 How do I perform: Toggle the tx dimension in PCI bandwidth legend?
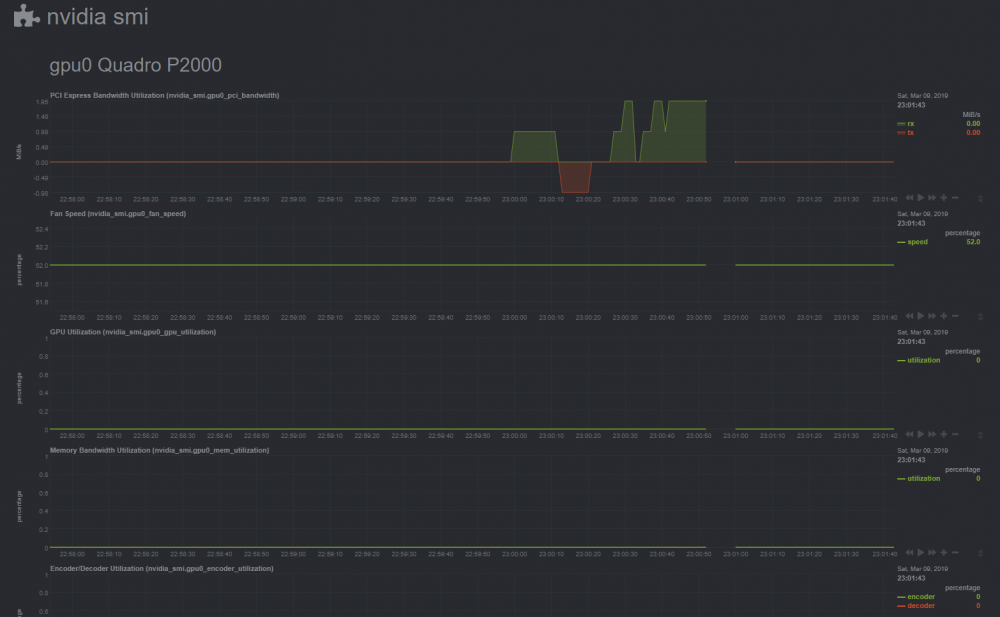click(x=911, y=133)
